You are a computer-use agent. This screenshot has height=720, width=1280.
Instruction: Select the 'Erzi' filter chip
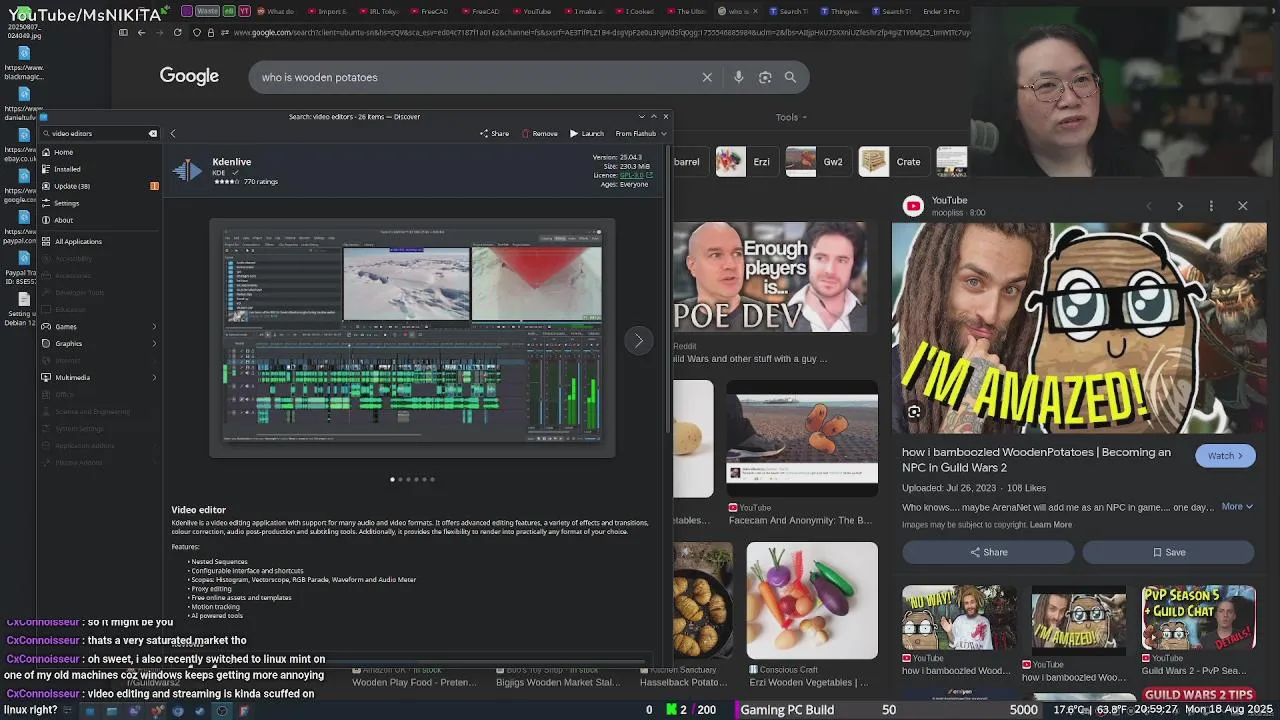pyautogui.click(x=748, y=162)
